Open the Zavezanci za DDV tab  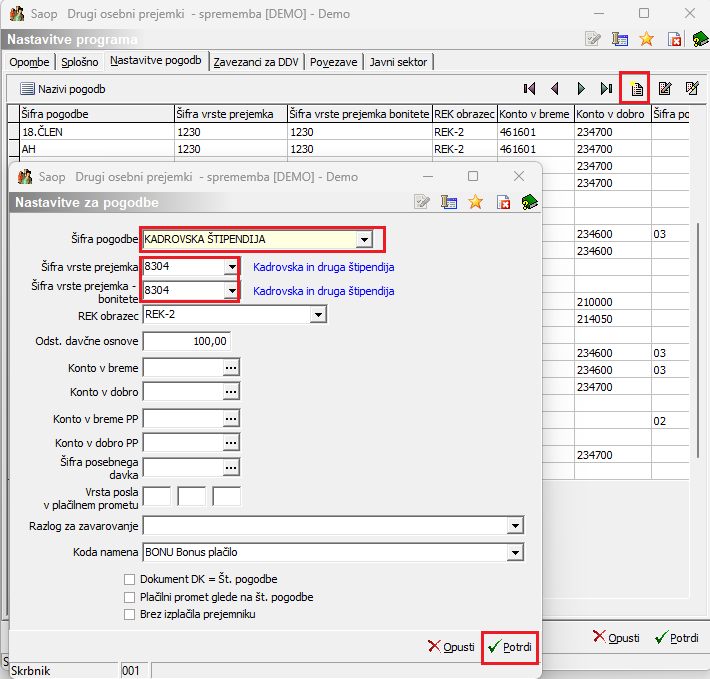pos(256,62)
